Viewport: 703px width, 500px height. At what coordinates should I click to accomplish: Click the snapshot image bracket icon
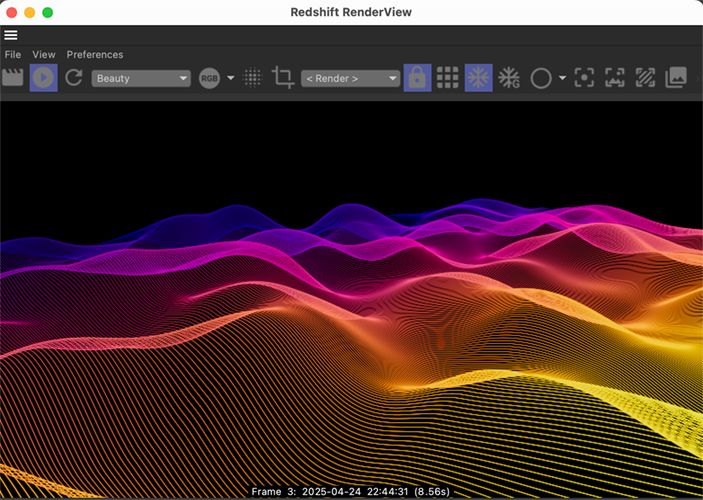coord(615,78)
